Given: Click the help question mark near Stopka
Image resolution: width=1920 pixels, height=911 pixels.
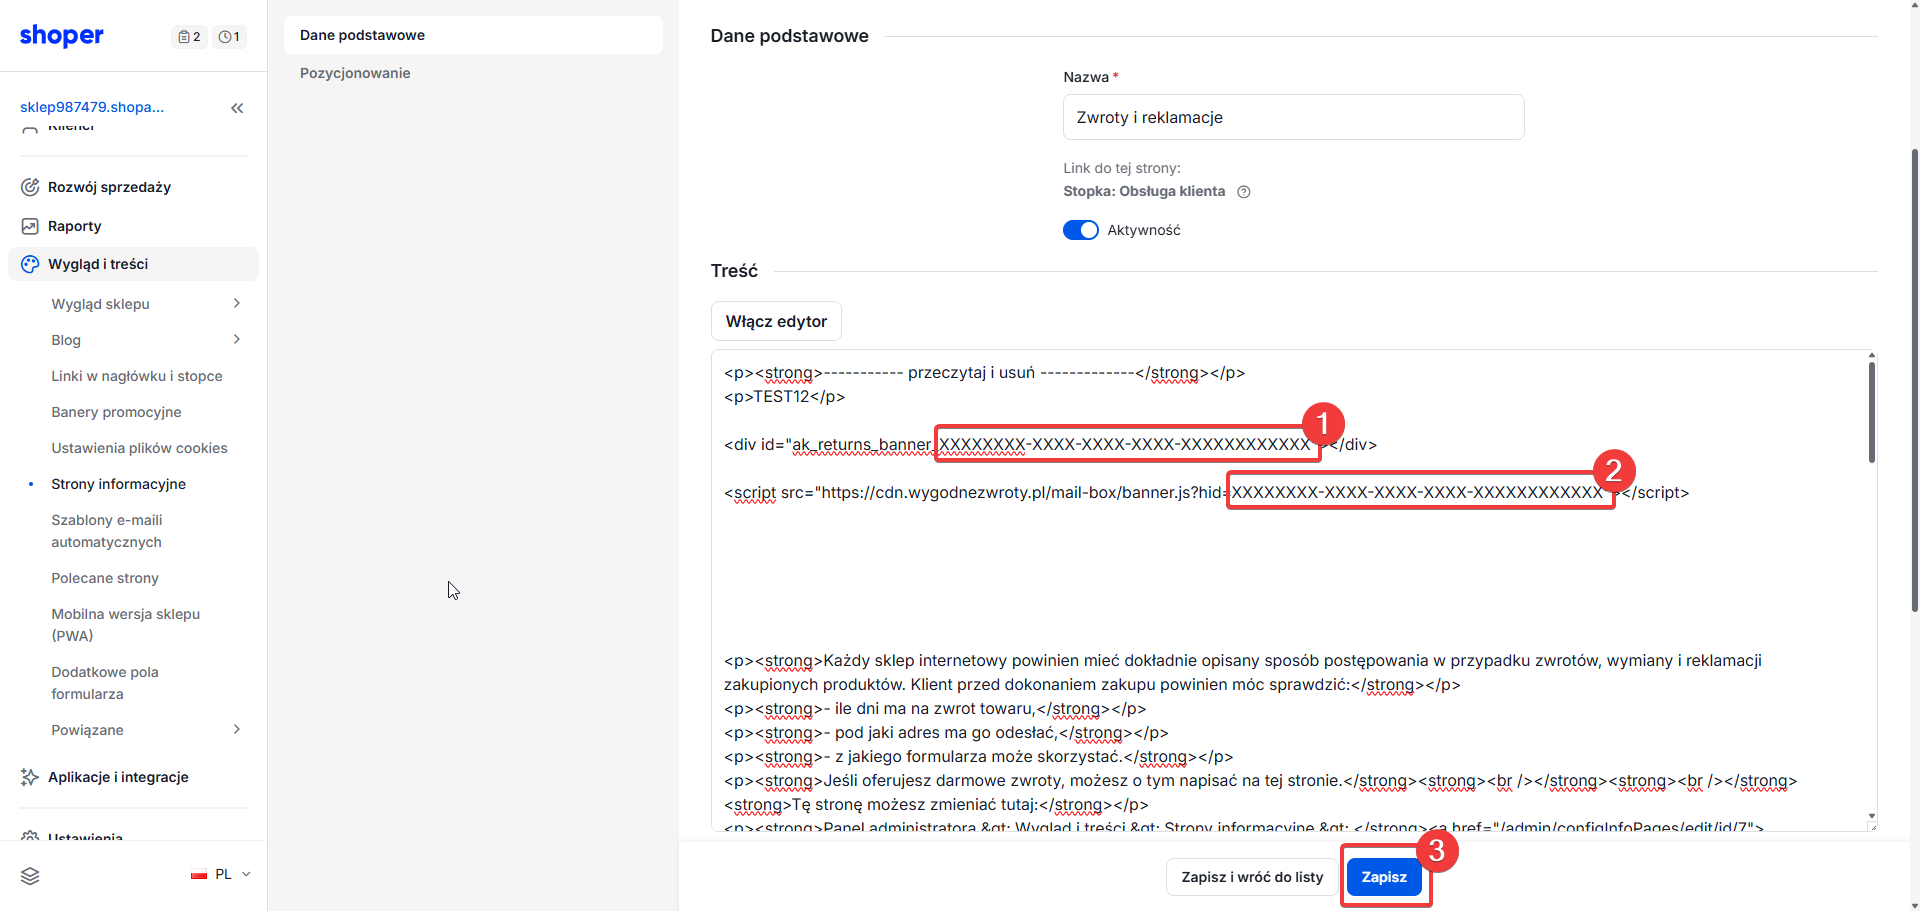Looking at the screenshot, I should click(x=1244, y=192).
